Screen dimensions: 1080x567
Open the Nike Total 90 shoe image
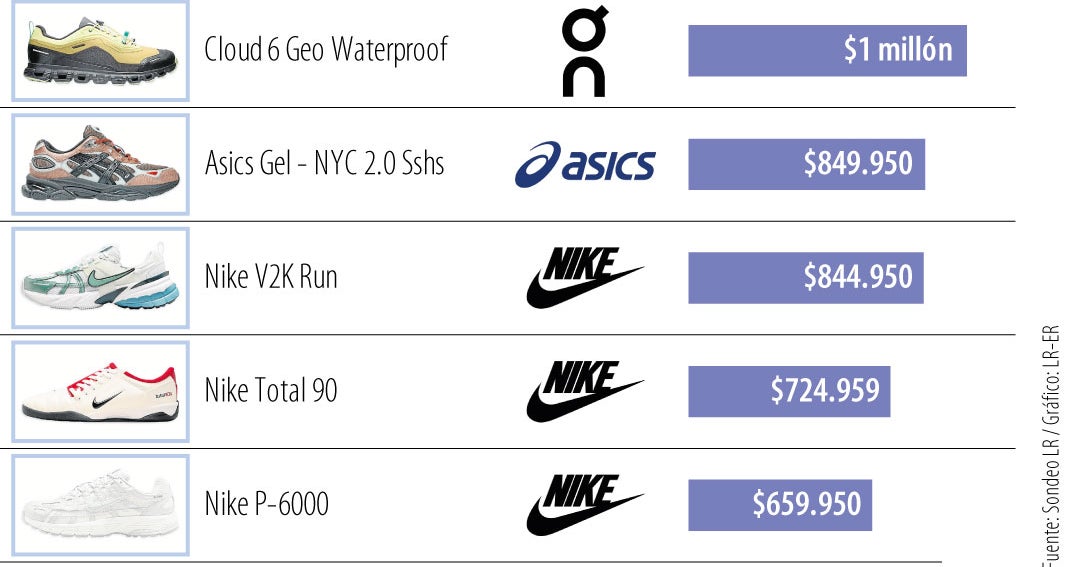click(x=101, y=391)
